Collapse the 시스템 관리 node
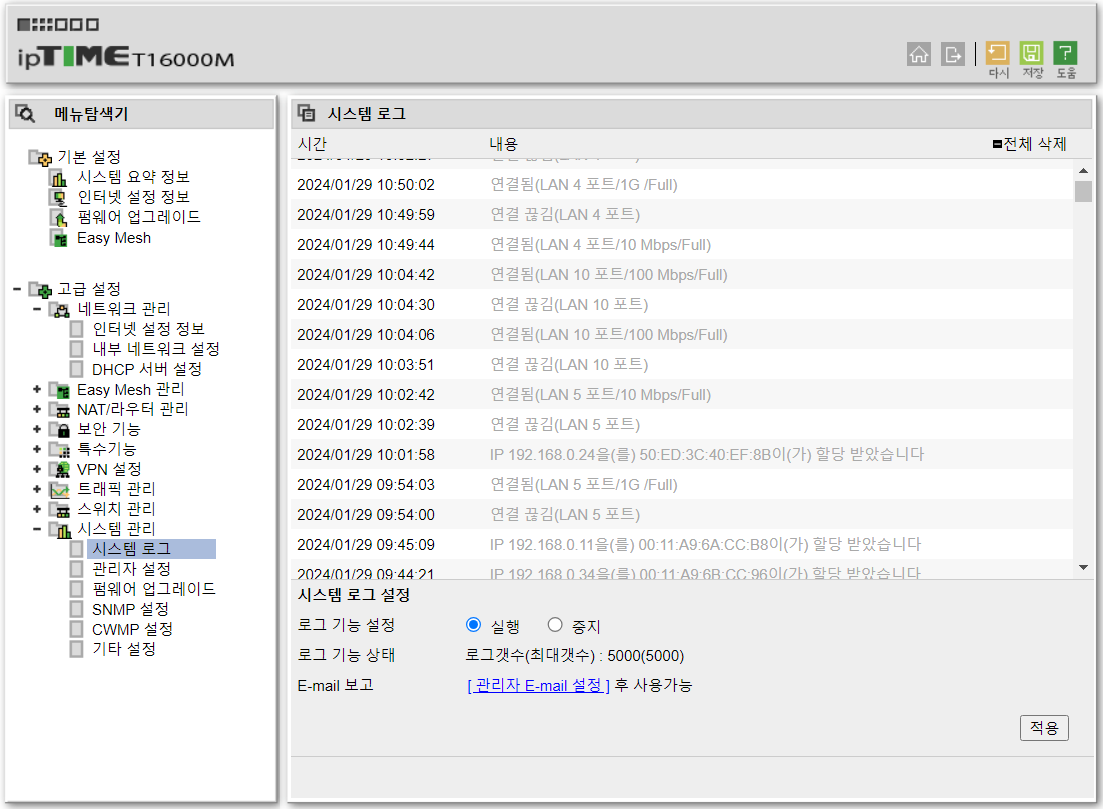This screenshot has height=809, width=1103. coord(37,529)
